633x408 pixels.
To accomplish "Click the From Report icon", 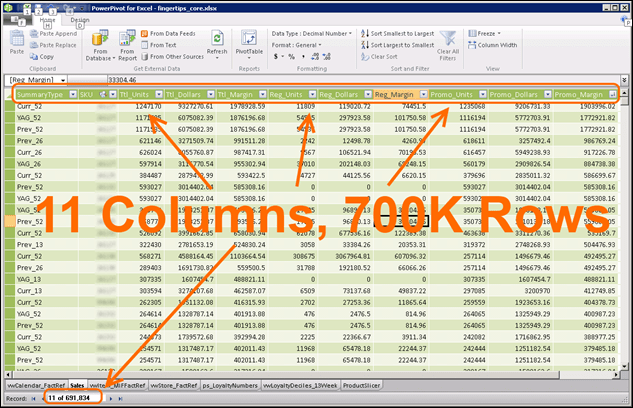I will click(127, 40).
